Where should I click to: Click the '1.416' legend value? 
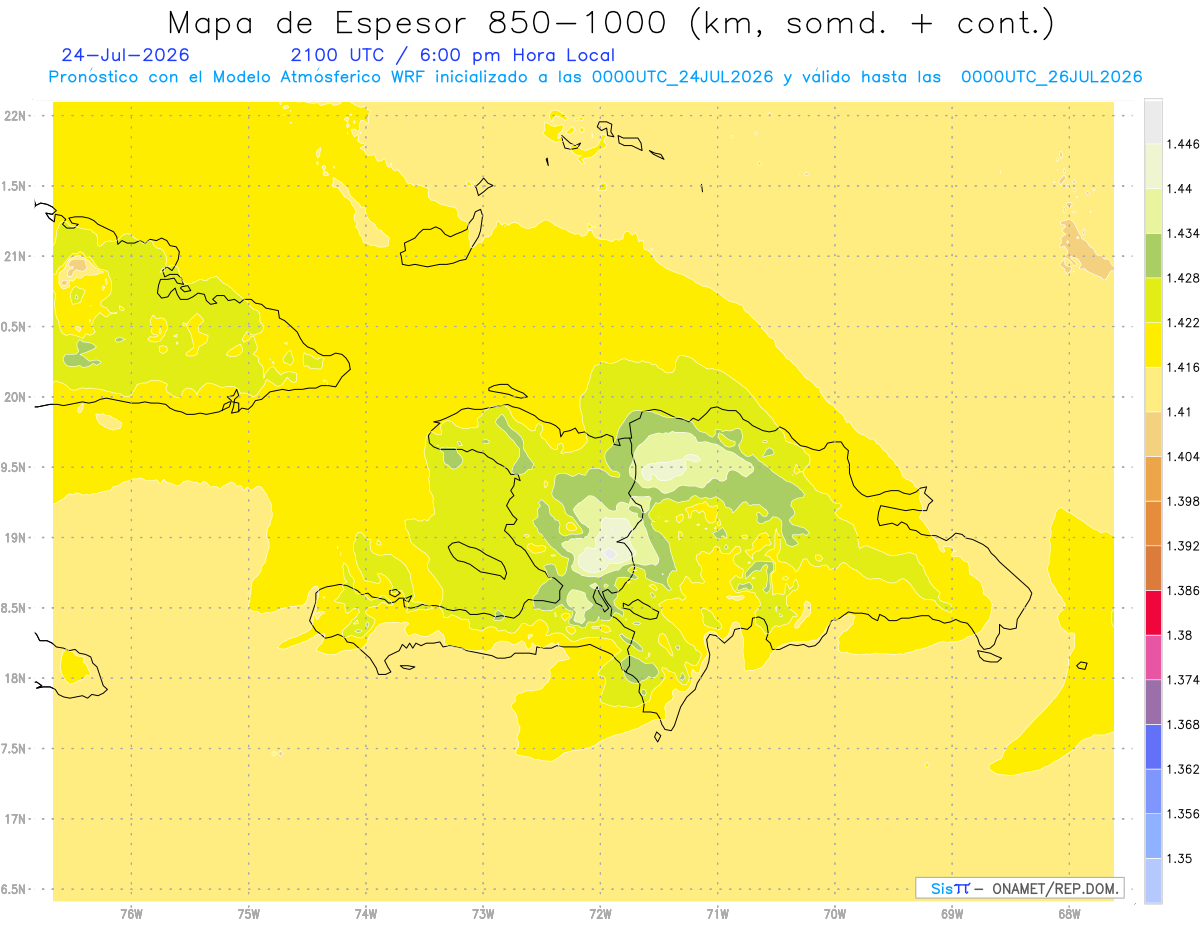(x=1182, y=367)
